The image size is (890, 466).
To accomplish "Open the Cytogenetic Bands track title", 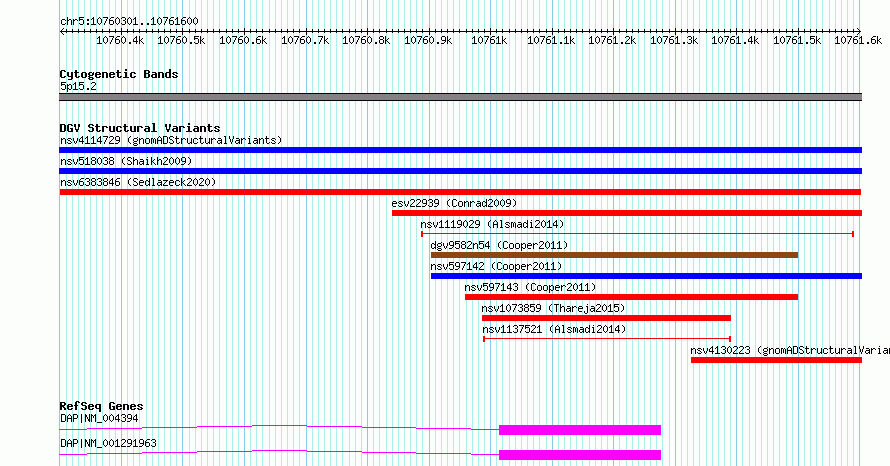I will tap(119, 74).
